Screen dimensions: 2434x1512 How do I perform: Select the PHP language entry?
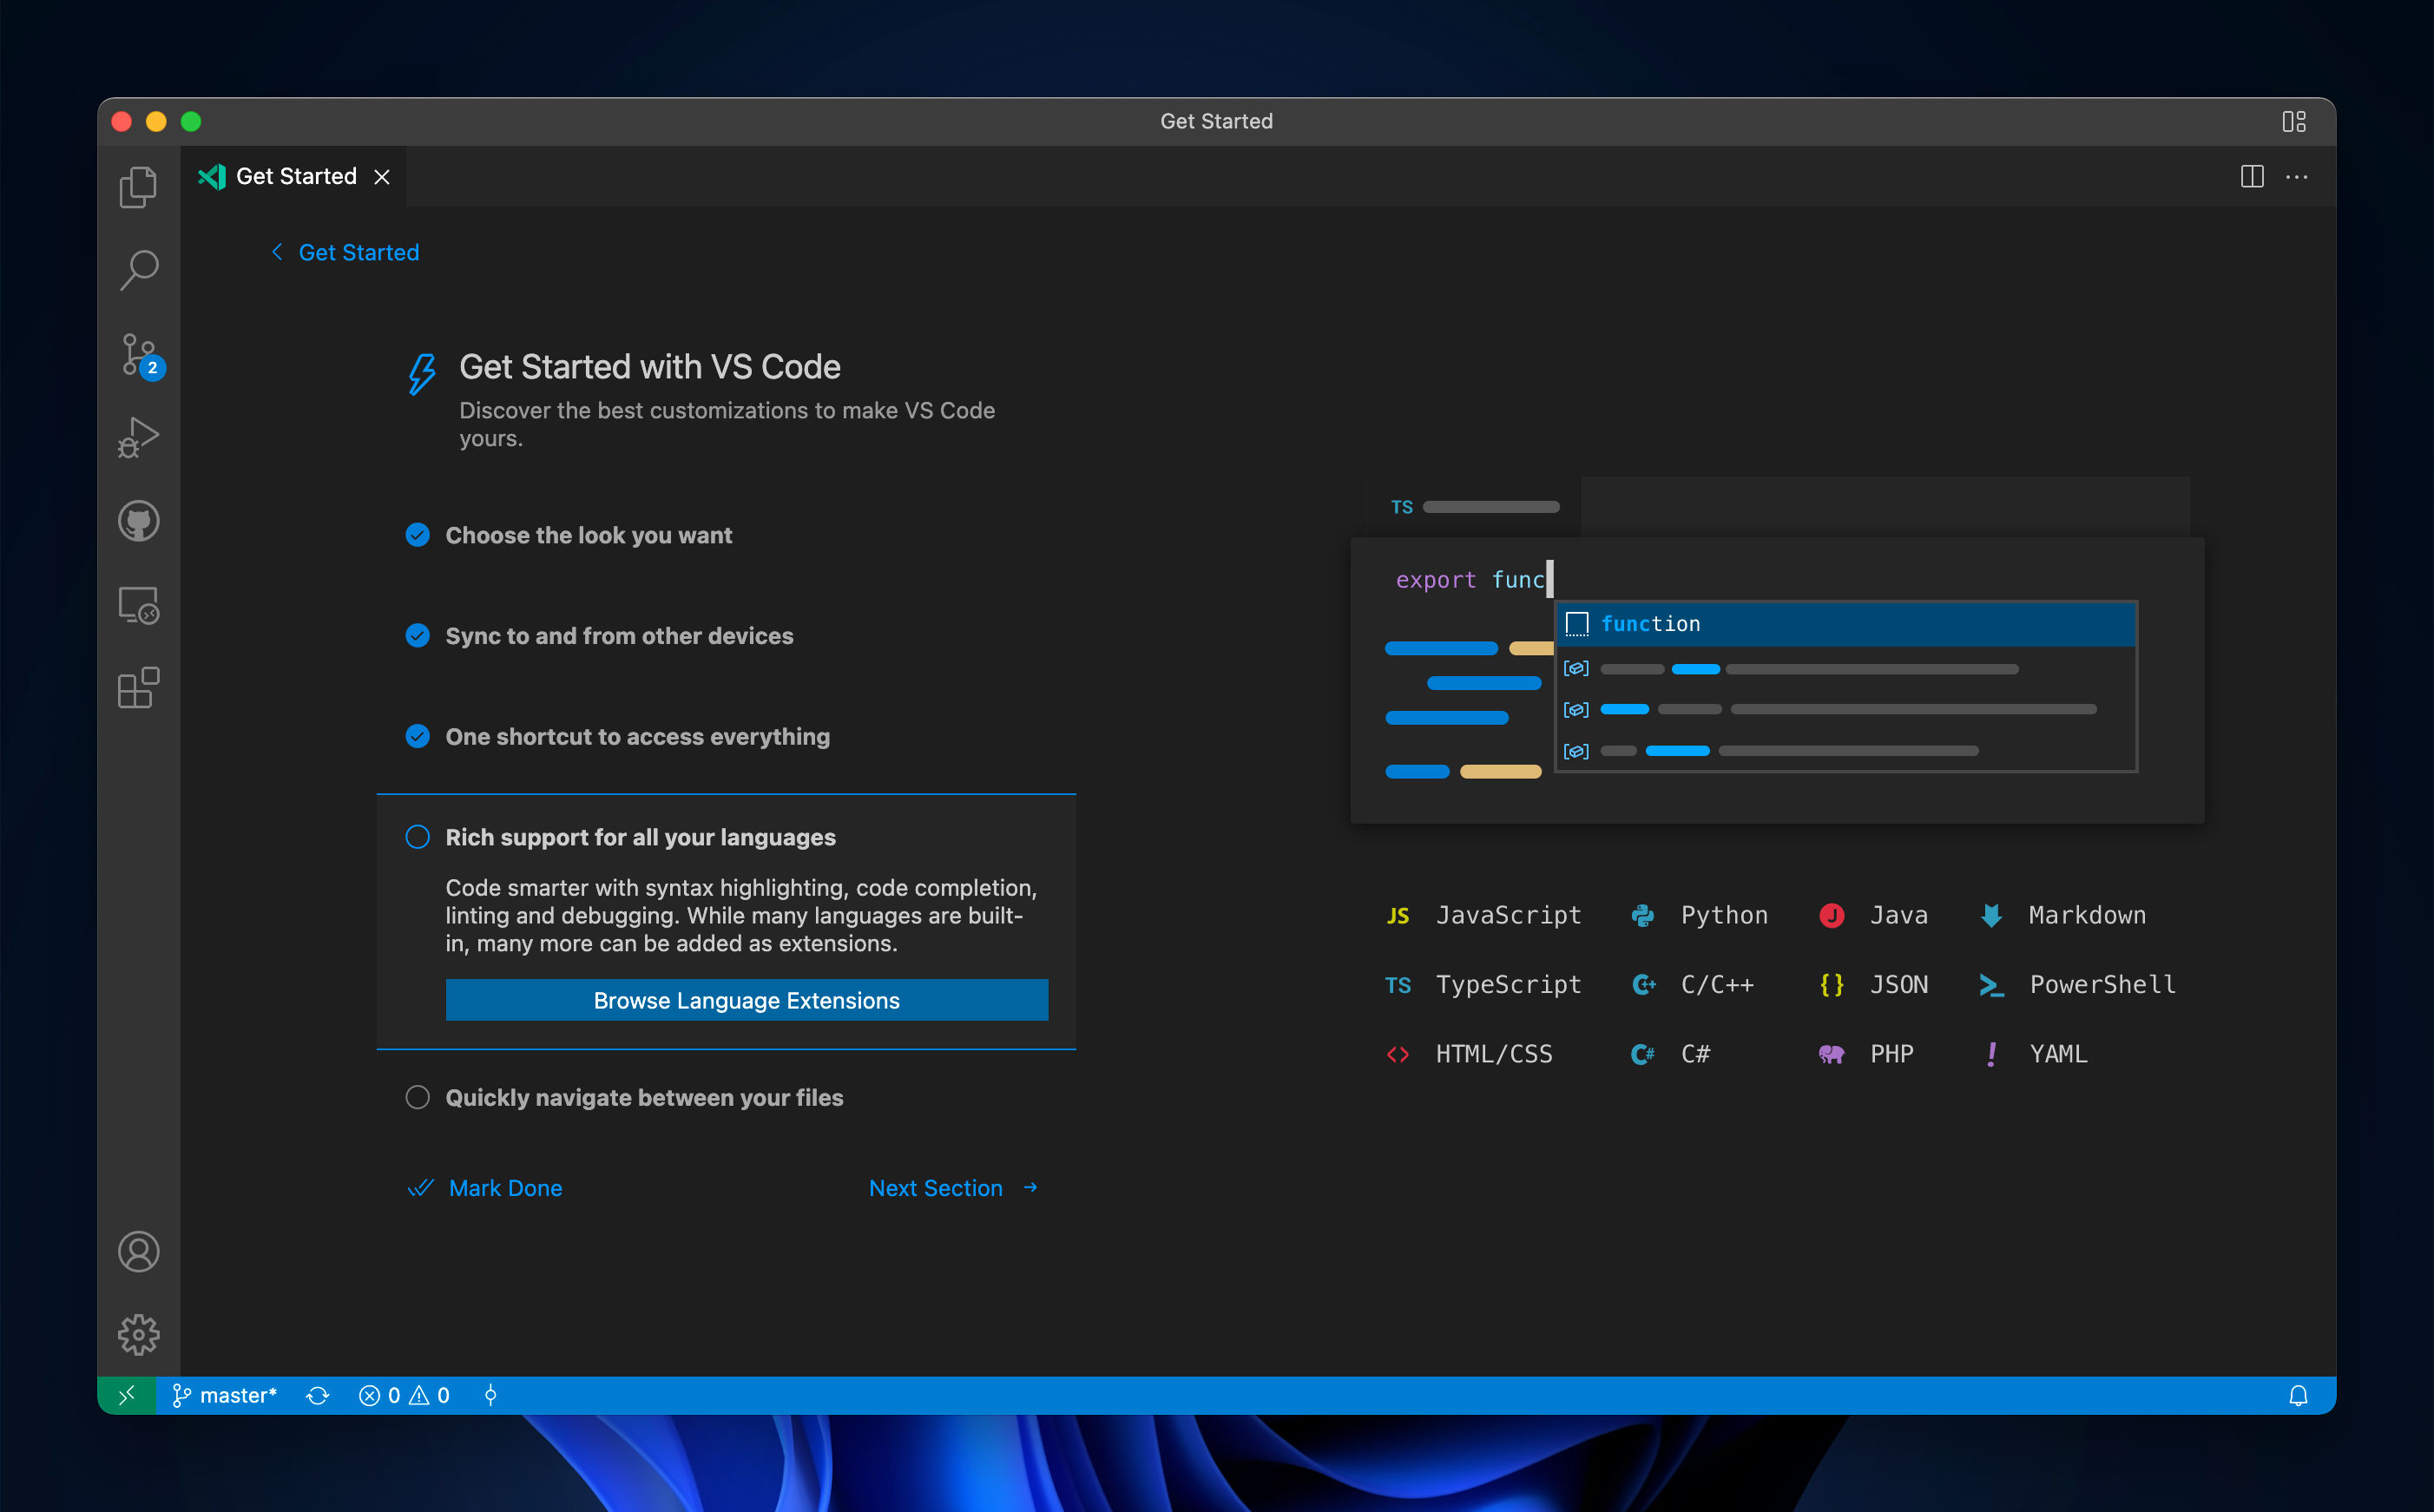point(1866,1053)
